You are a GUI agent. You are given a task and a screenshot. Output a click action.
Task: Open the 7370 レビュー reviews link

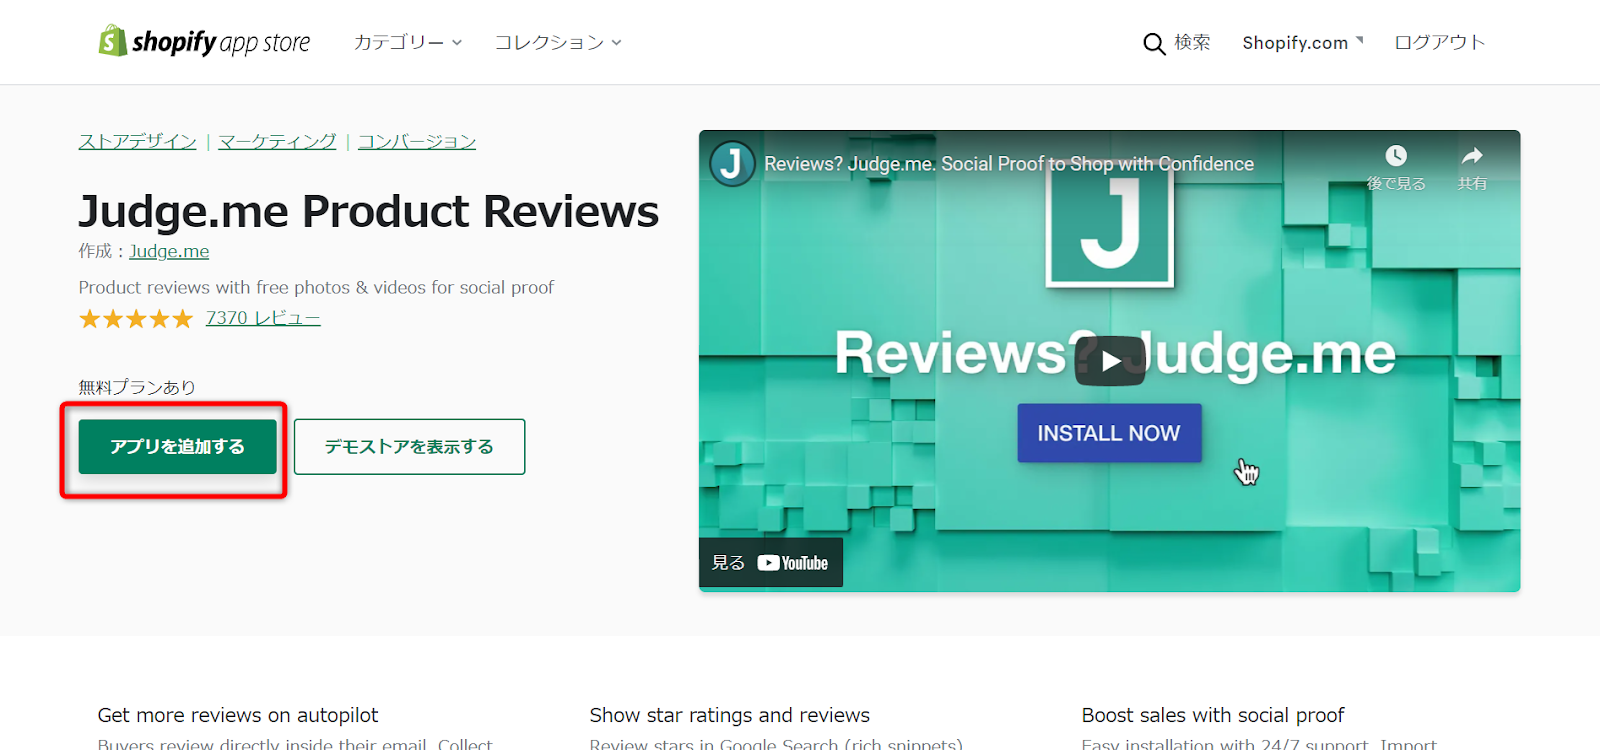click(263, 318)
